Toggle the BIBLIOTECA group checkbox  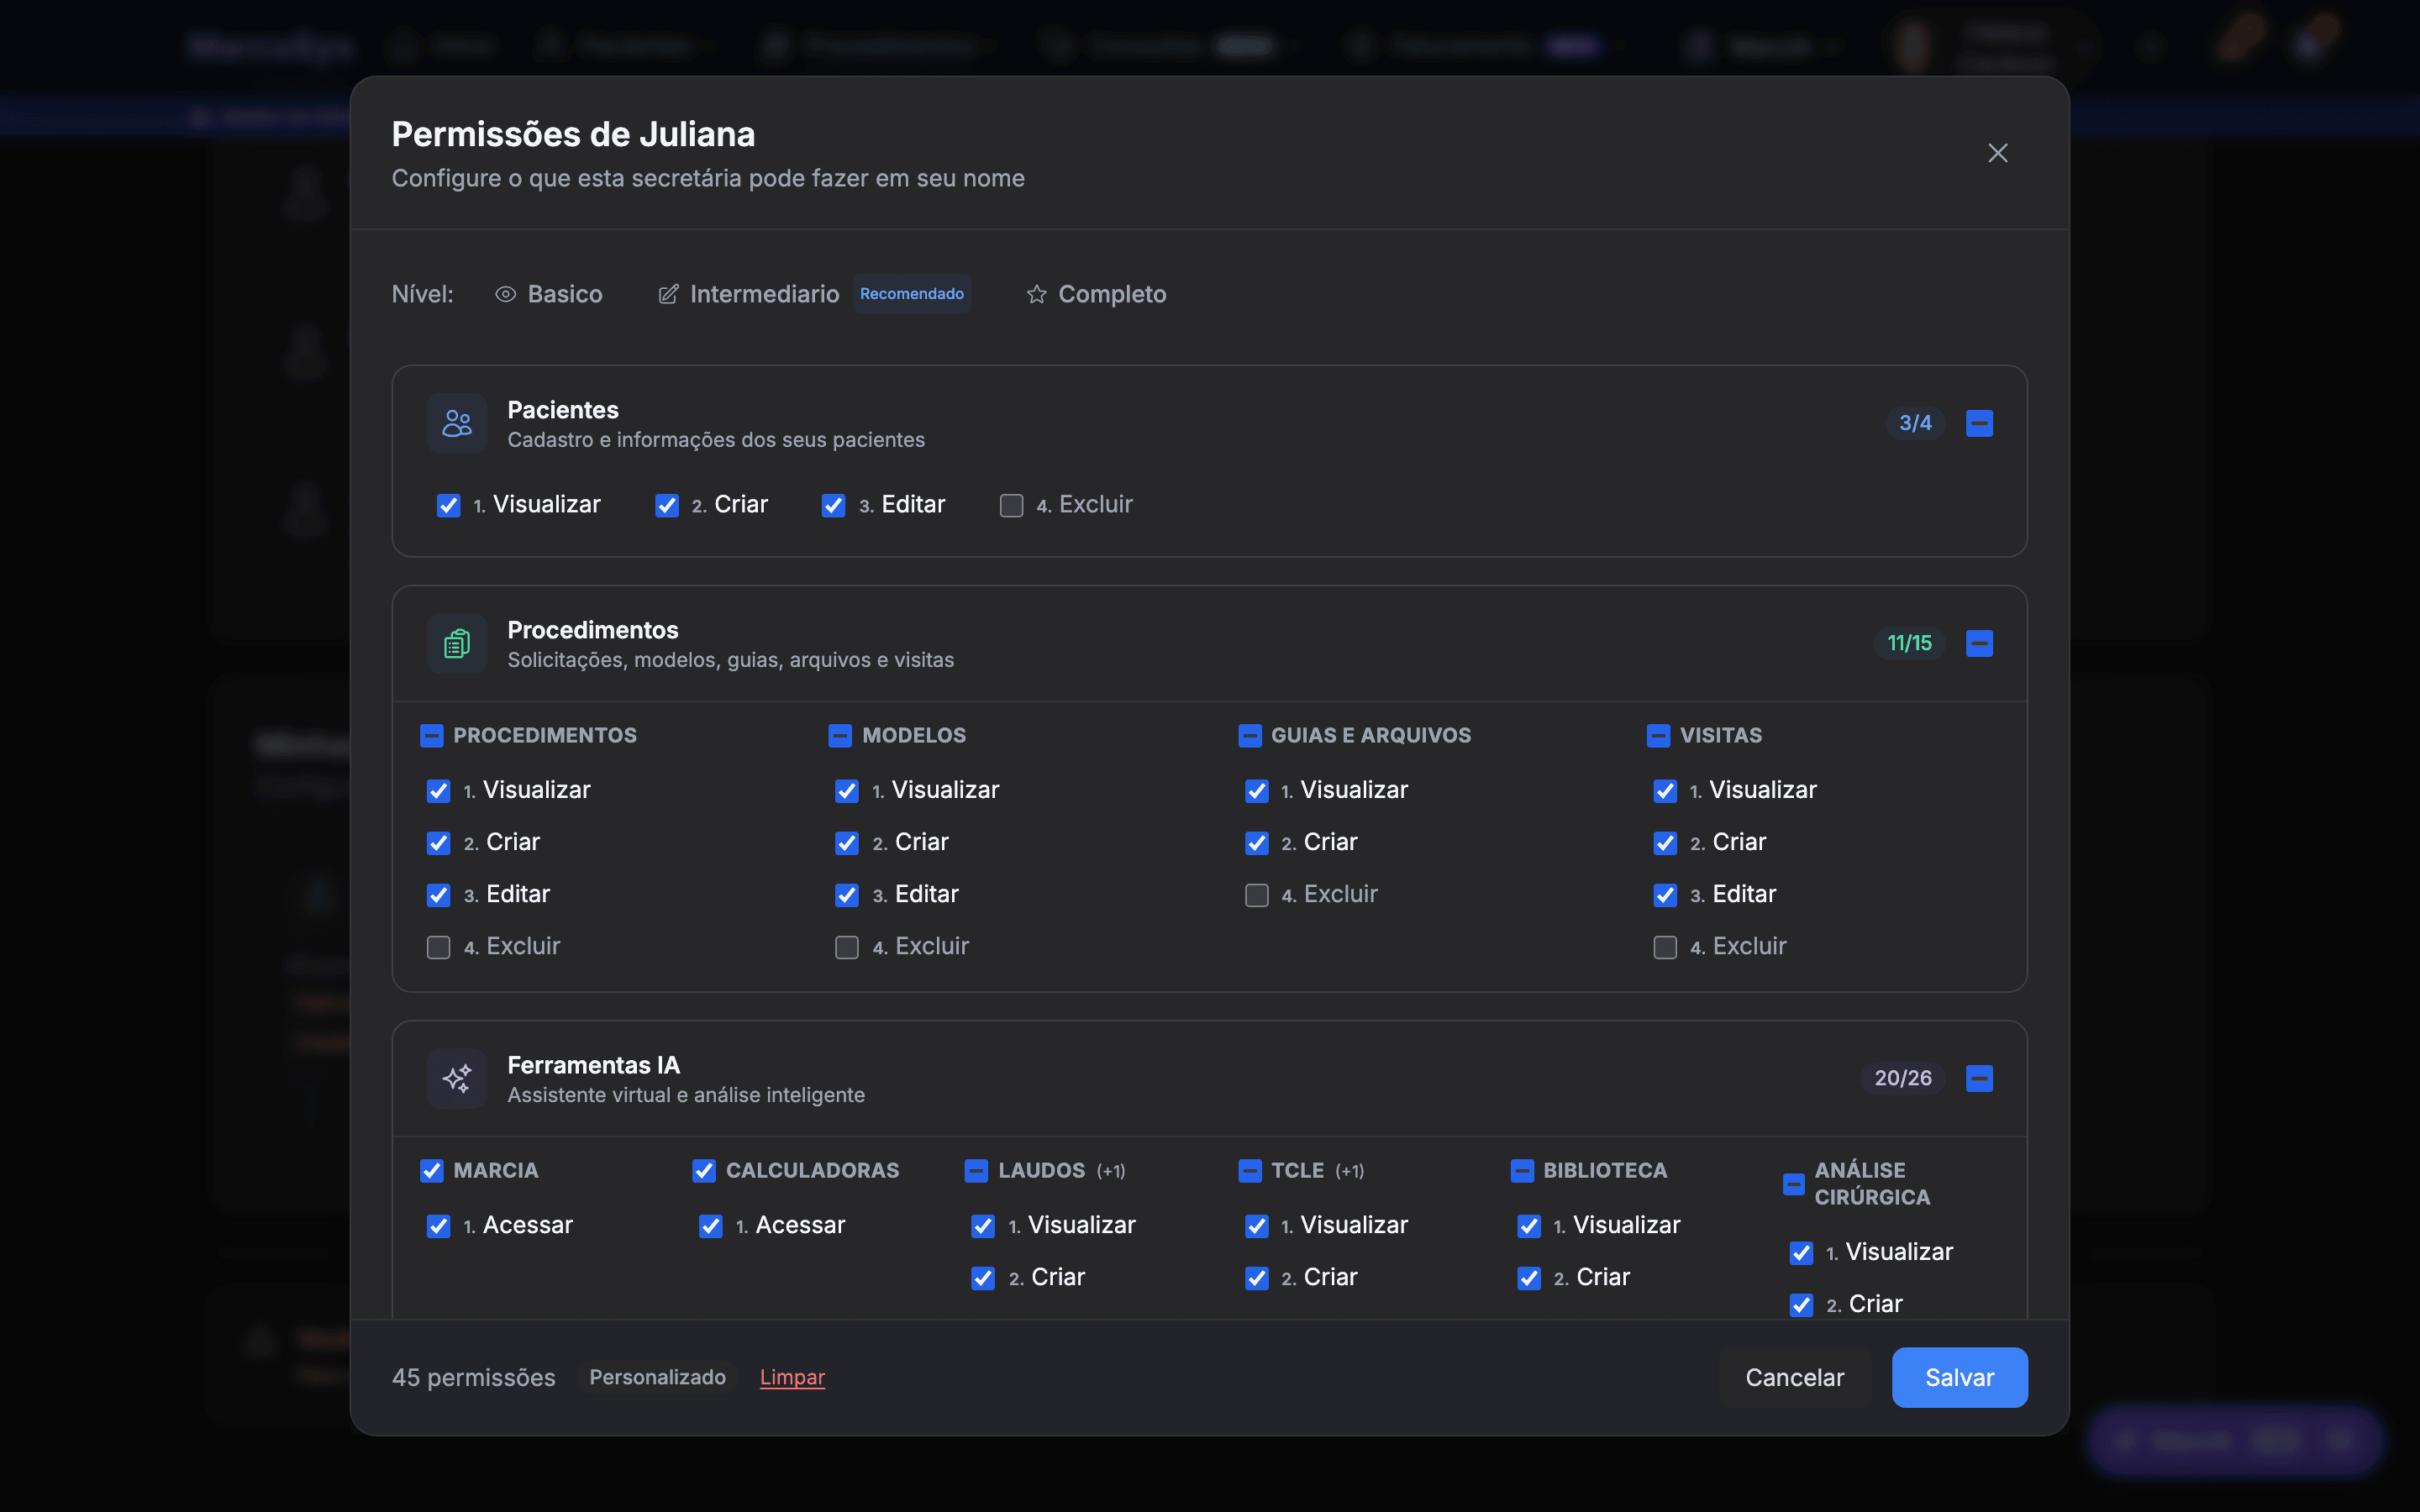click(1522, 1171)
